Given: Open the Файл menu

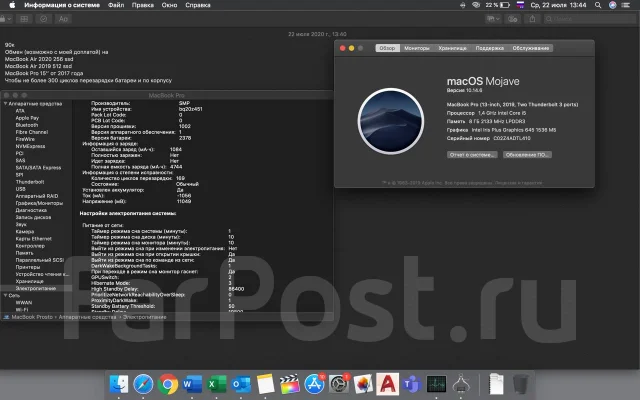Looking at the screenshot, I should [x=116, y=5].
